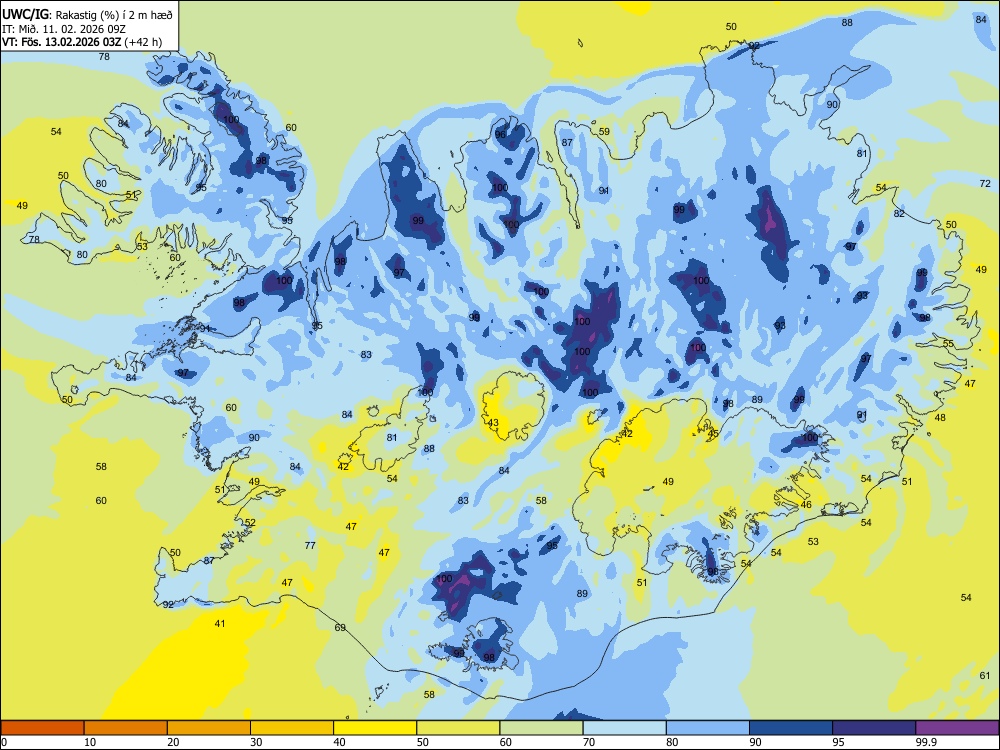Click the map value '82' on the northeast coast

tap(899, 214)
